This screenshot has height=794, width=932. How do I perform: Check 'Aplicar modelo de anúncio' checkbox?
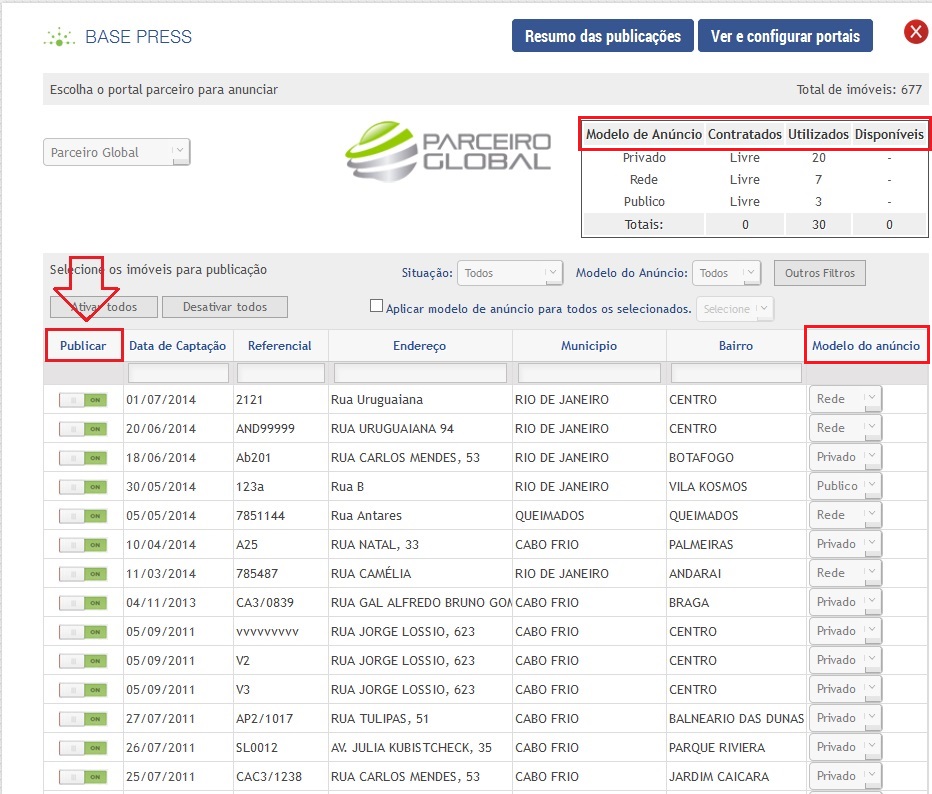pyautogui.click(x=377, y=308)
